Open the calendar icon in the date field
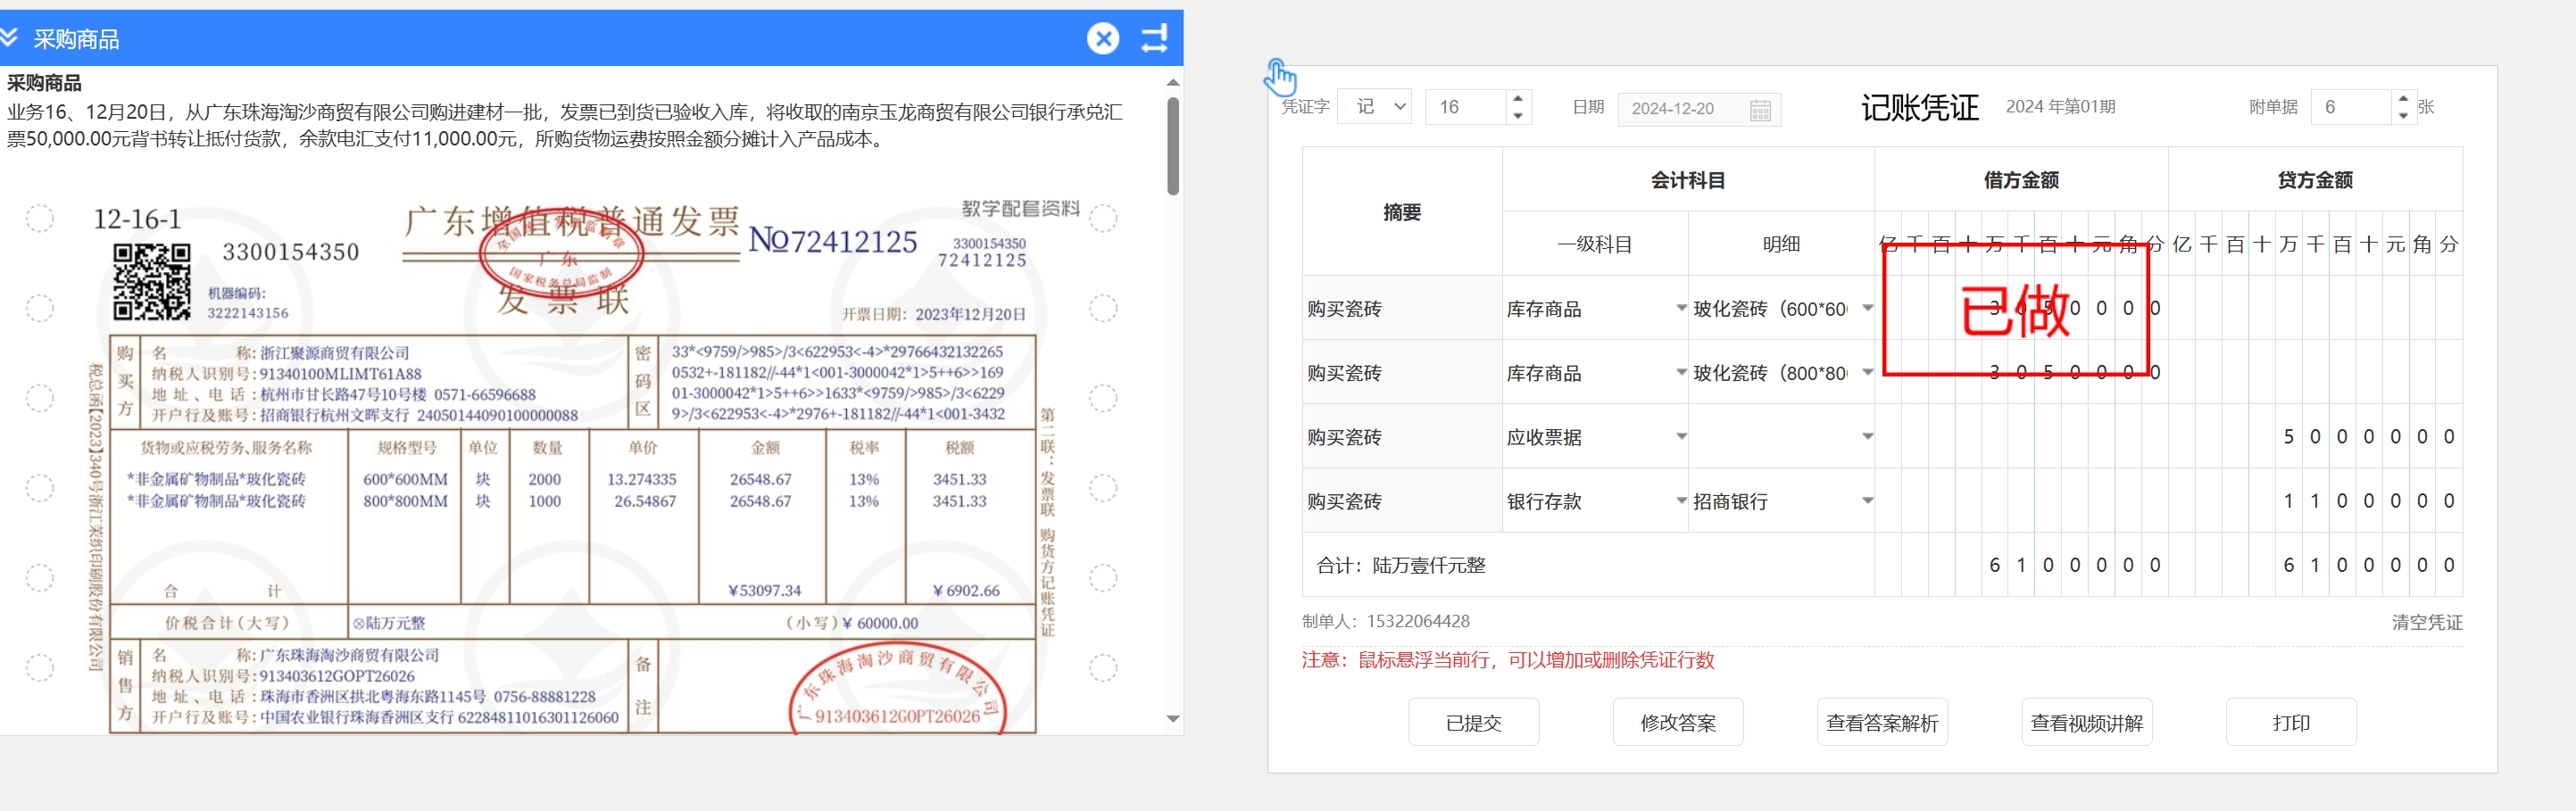 [x=1760, y=109]
